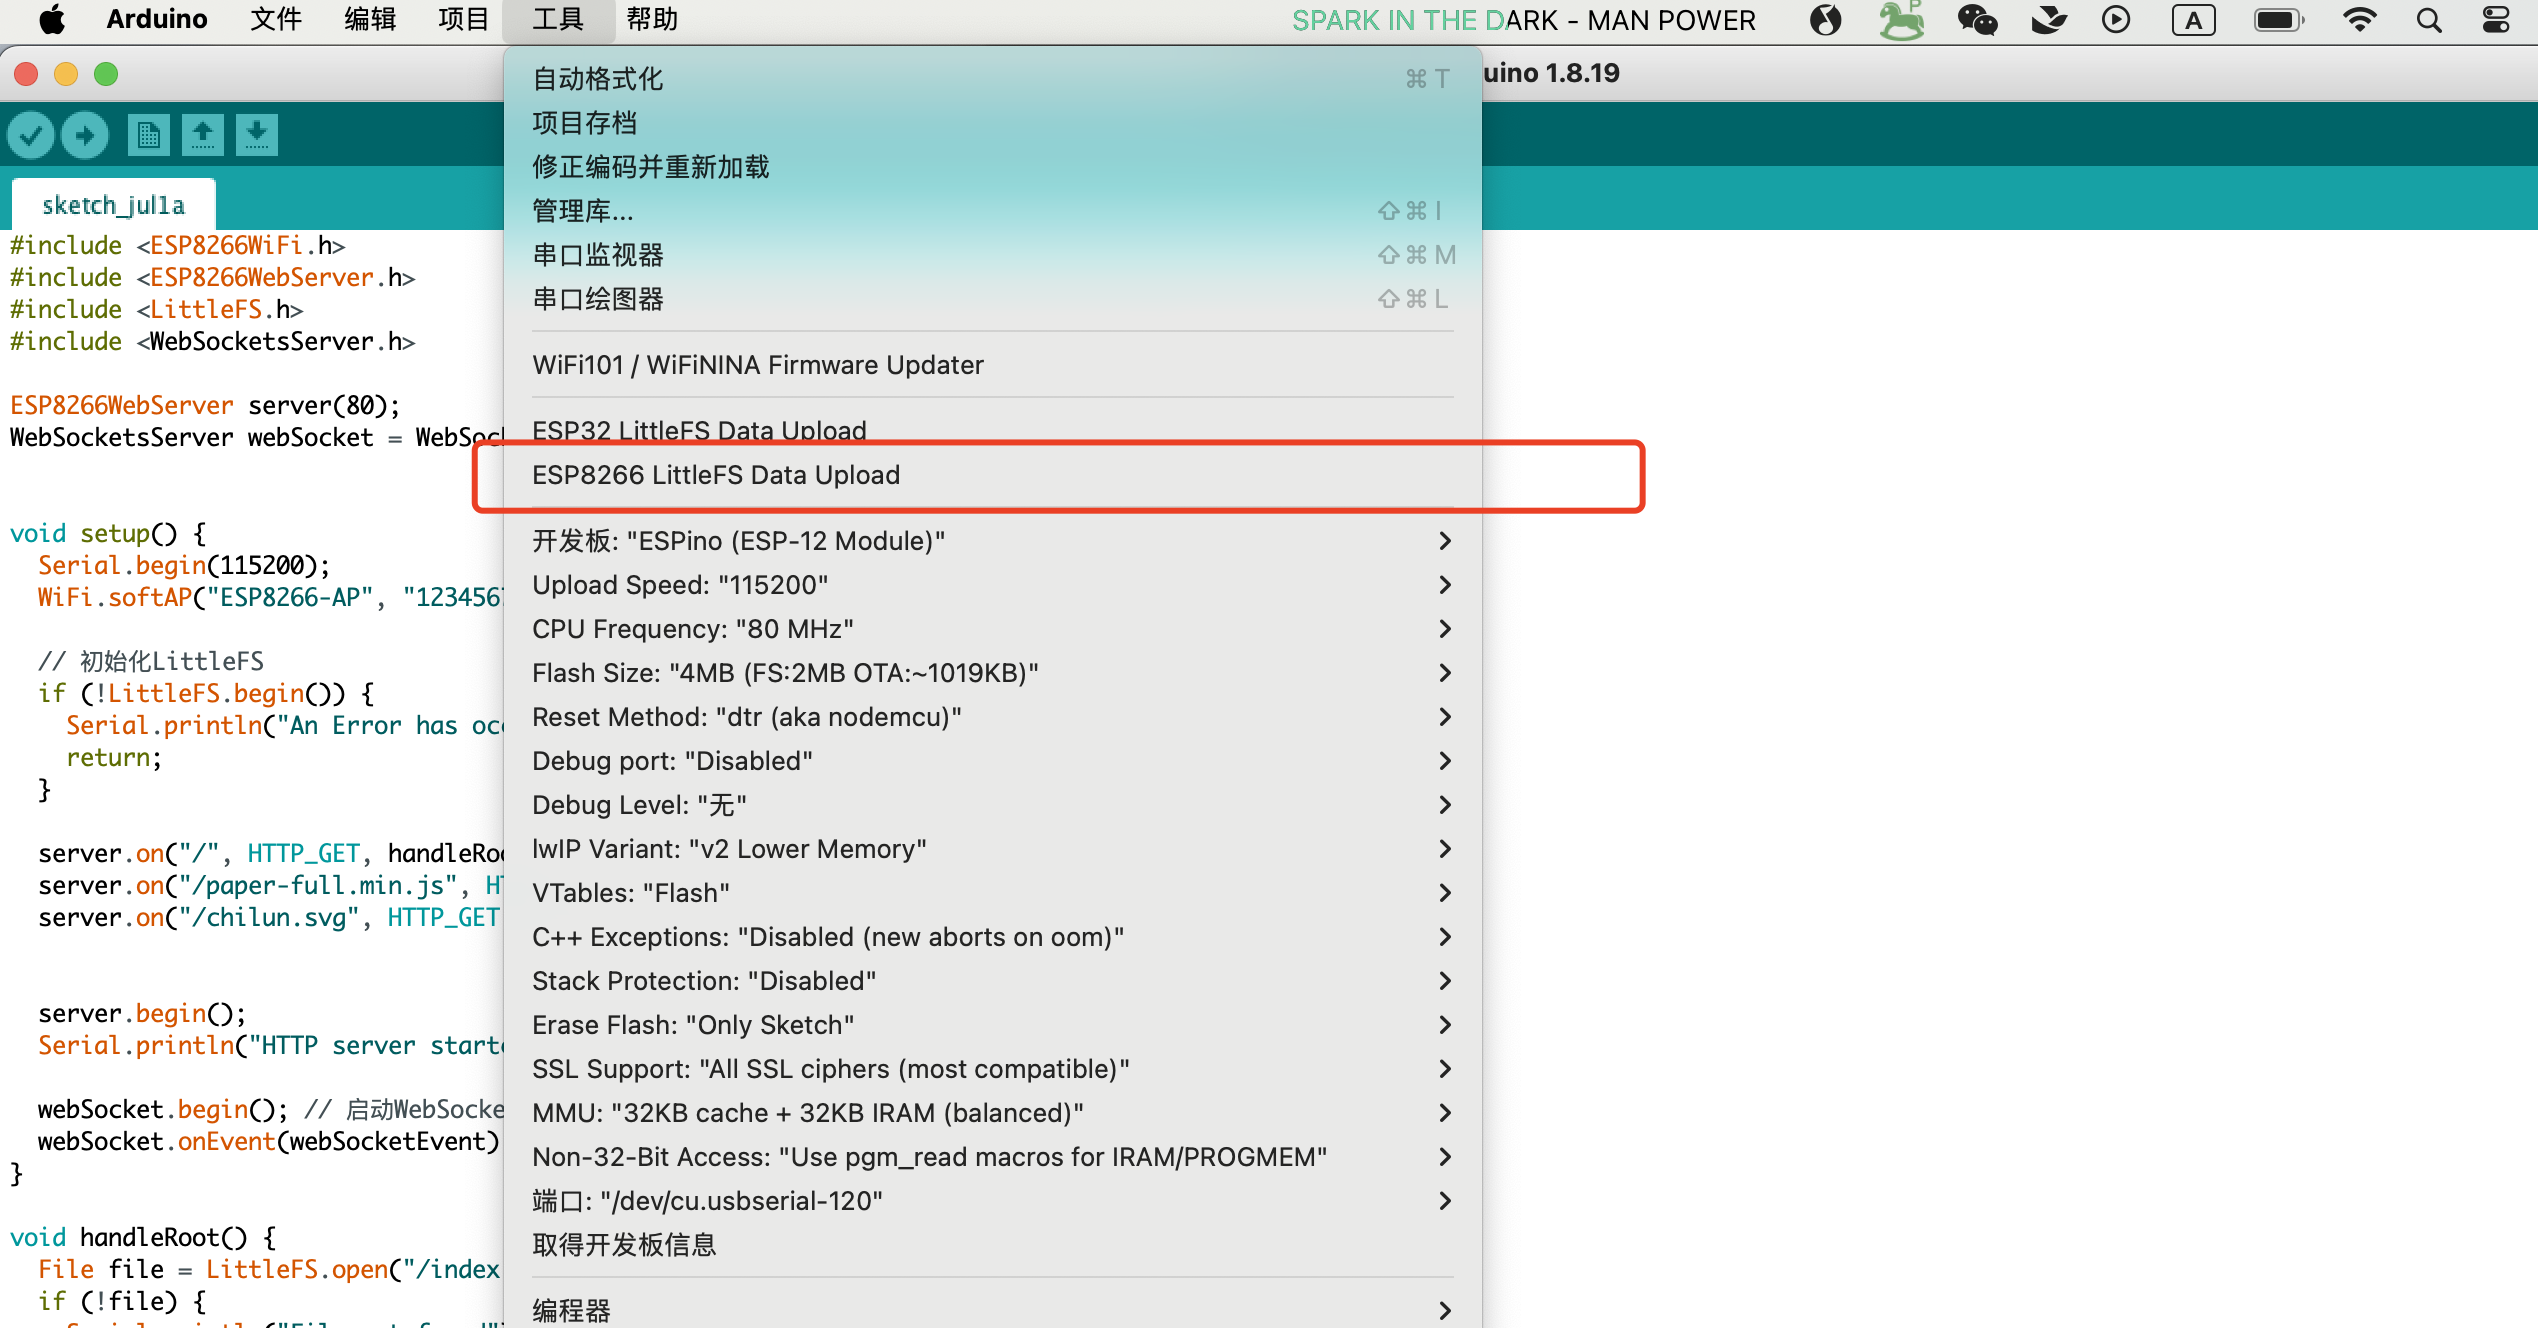Open Spotlight search in menu bar
Image resolution: width=2538 pixels, height=1328 pixels.
(x=2429, y=20)
